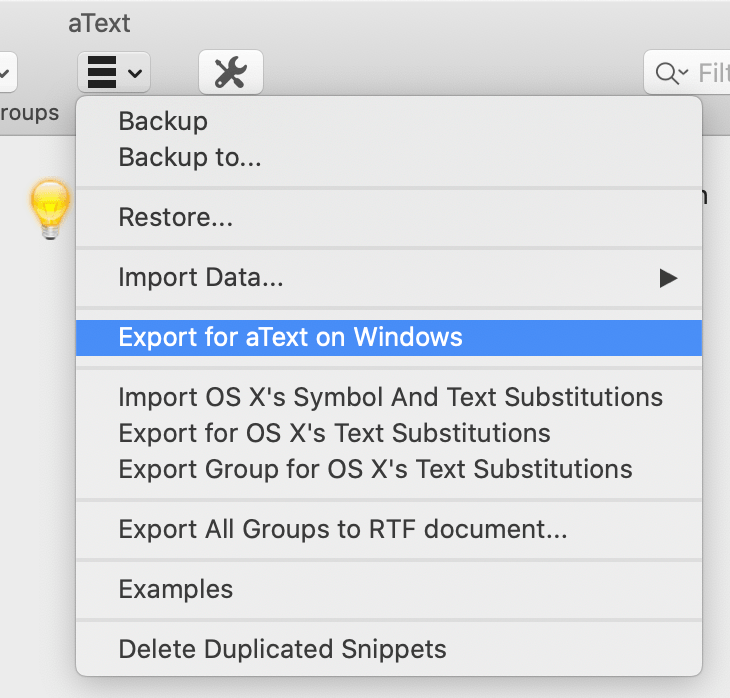Image resolution: width=730 pixels, height=698 pixels.
Task: Focus the Filter search field
Action: click(x=712, y=73)
